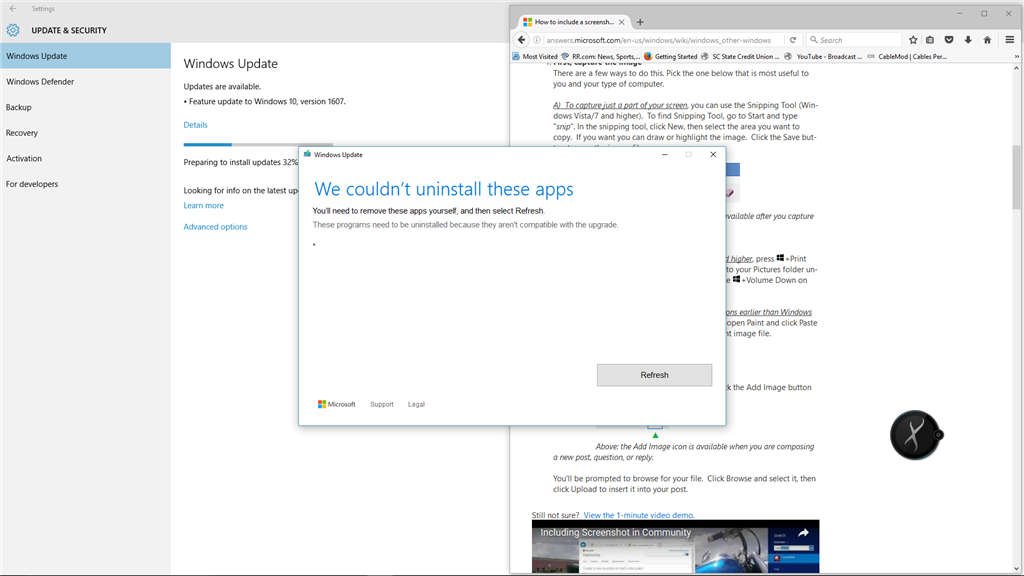Click the 'Updates are available.' text

(x=222, y=86)
